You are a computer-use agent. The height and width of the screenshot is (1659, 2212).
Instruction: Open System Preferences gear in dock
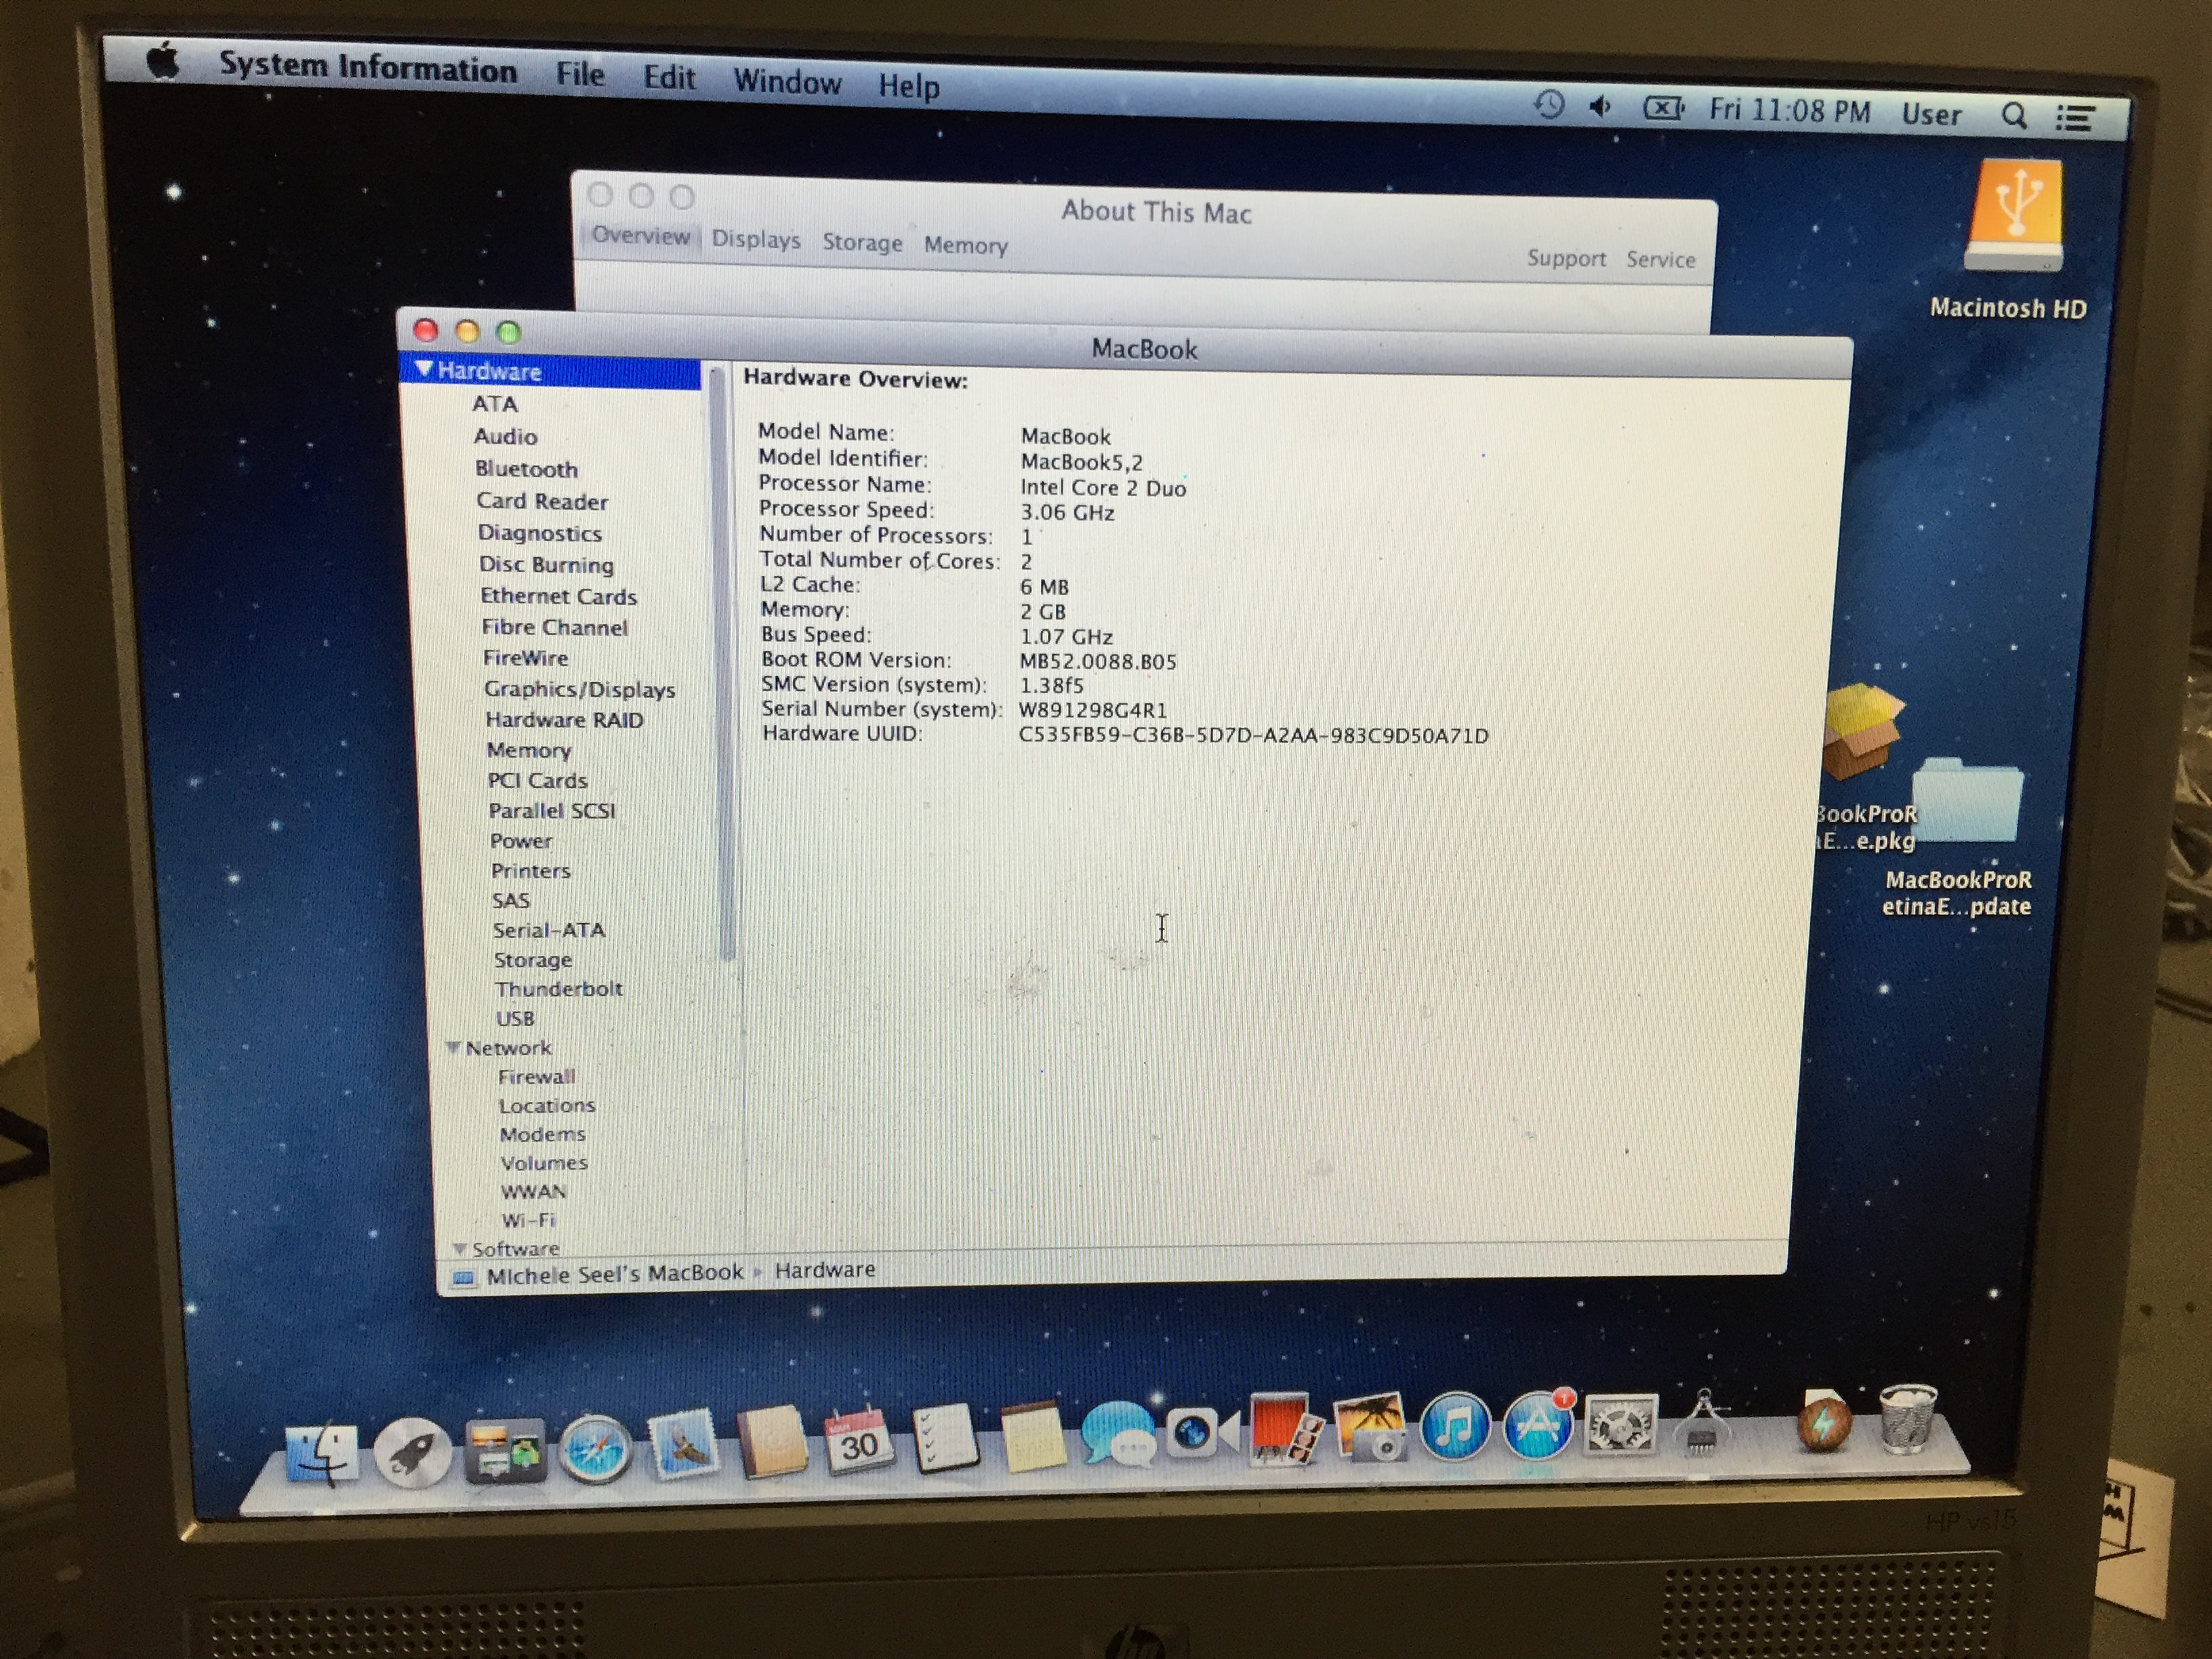coord(1620,1424)
